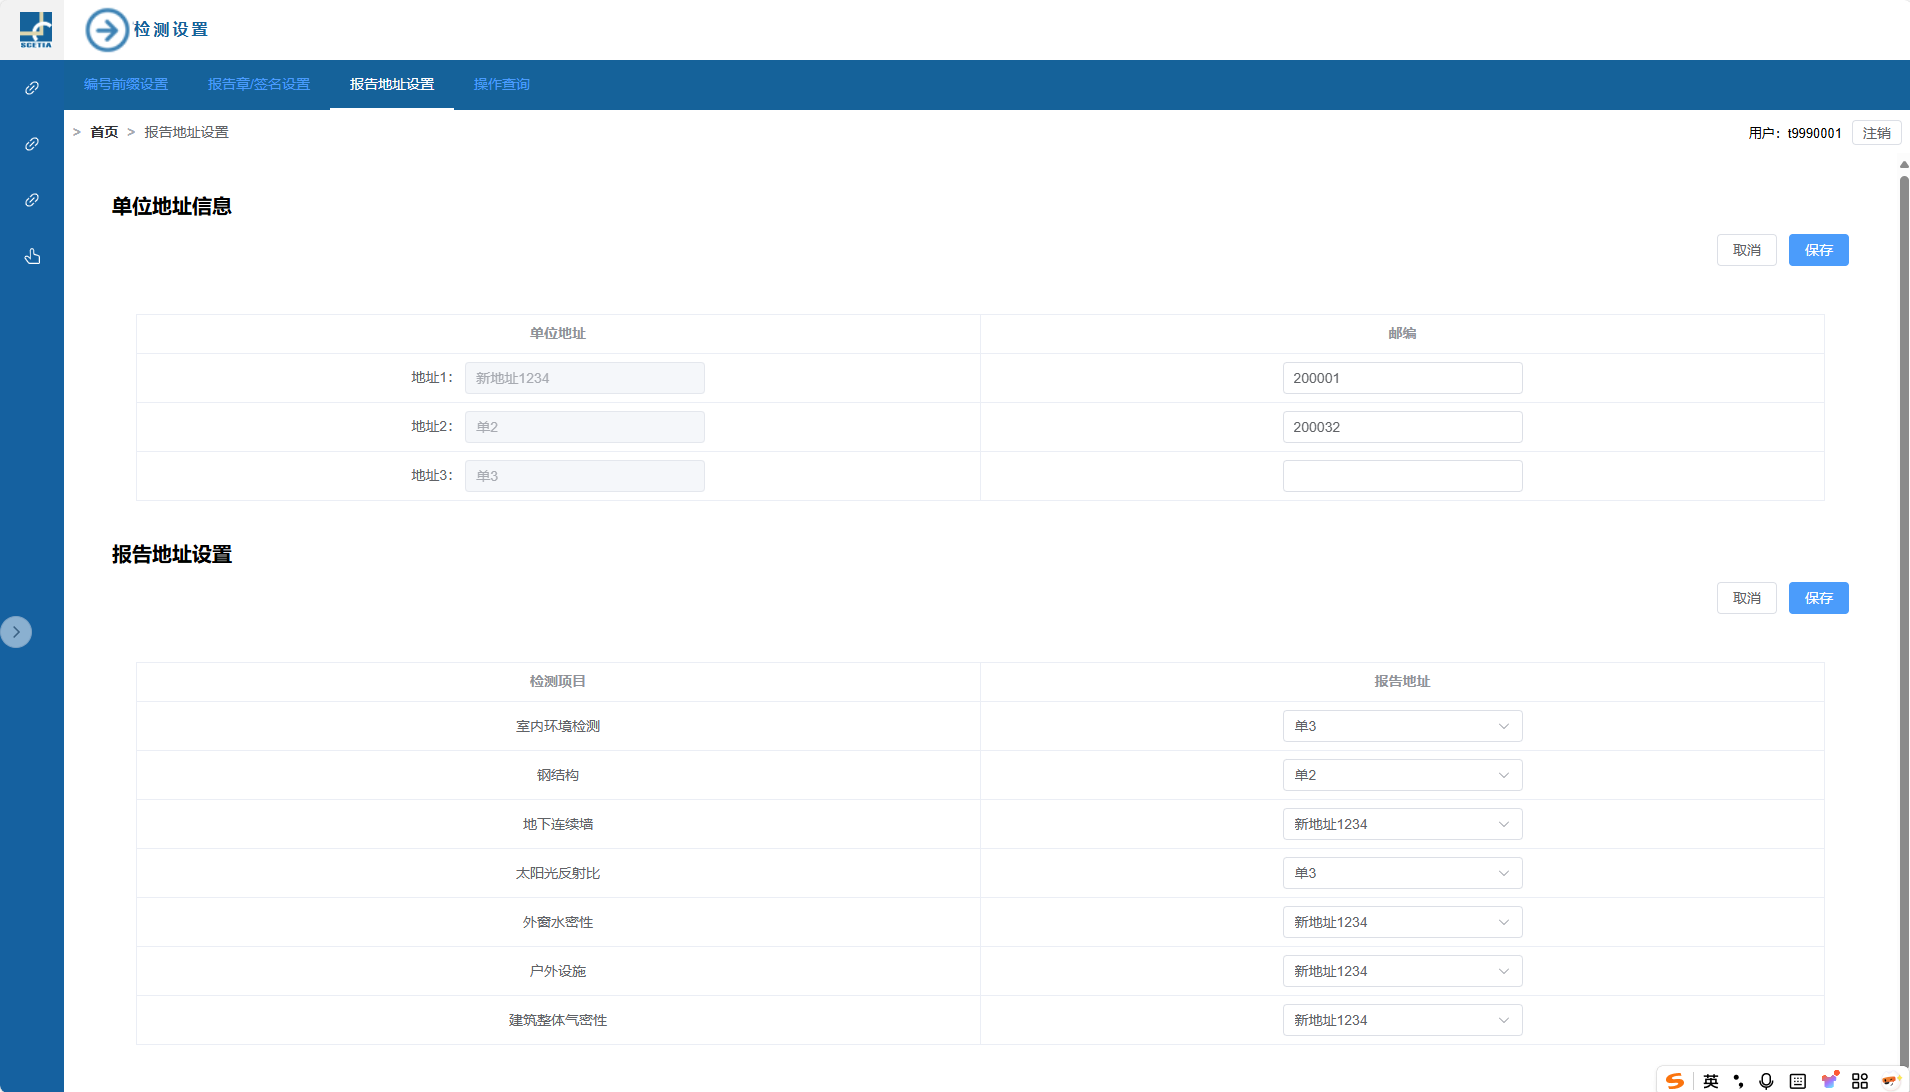
Task: Click the 首页 breadcrumb link
Action: [104, 132]
